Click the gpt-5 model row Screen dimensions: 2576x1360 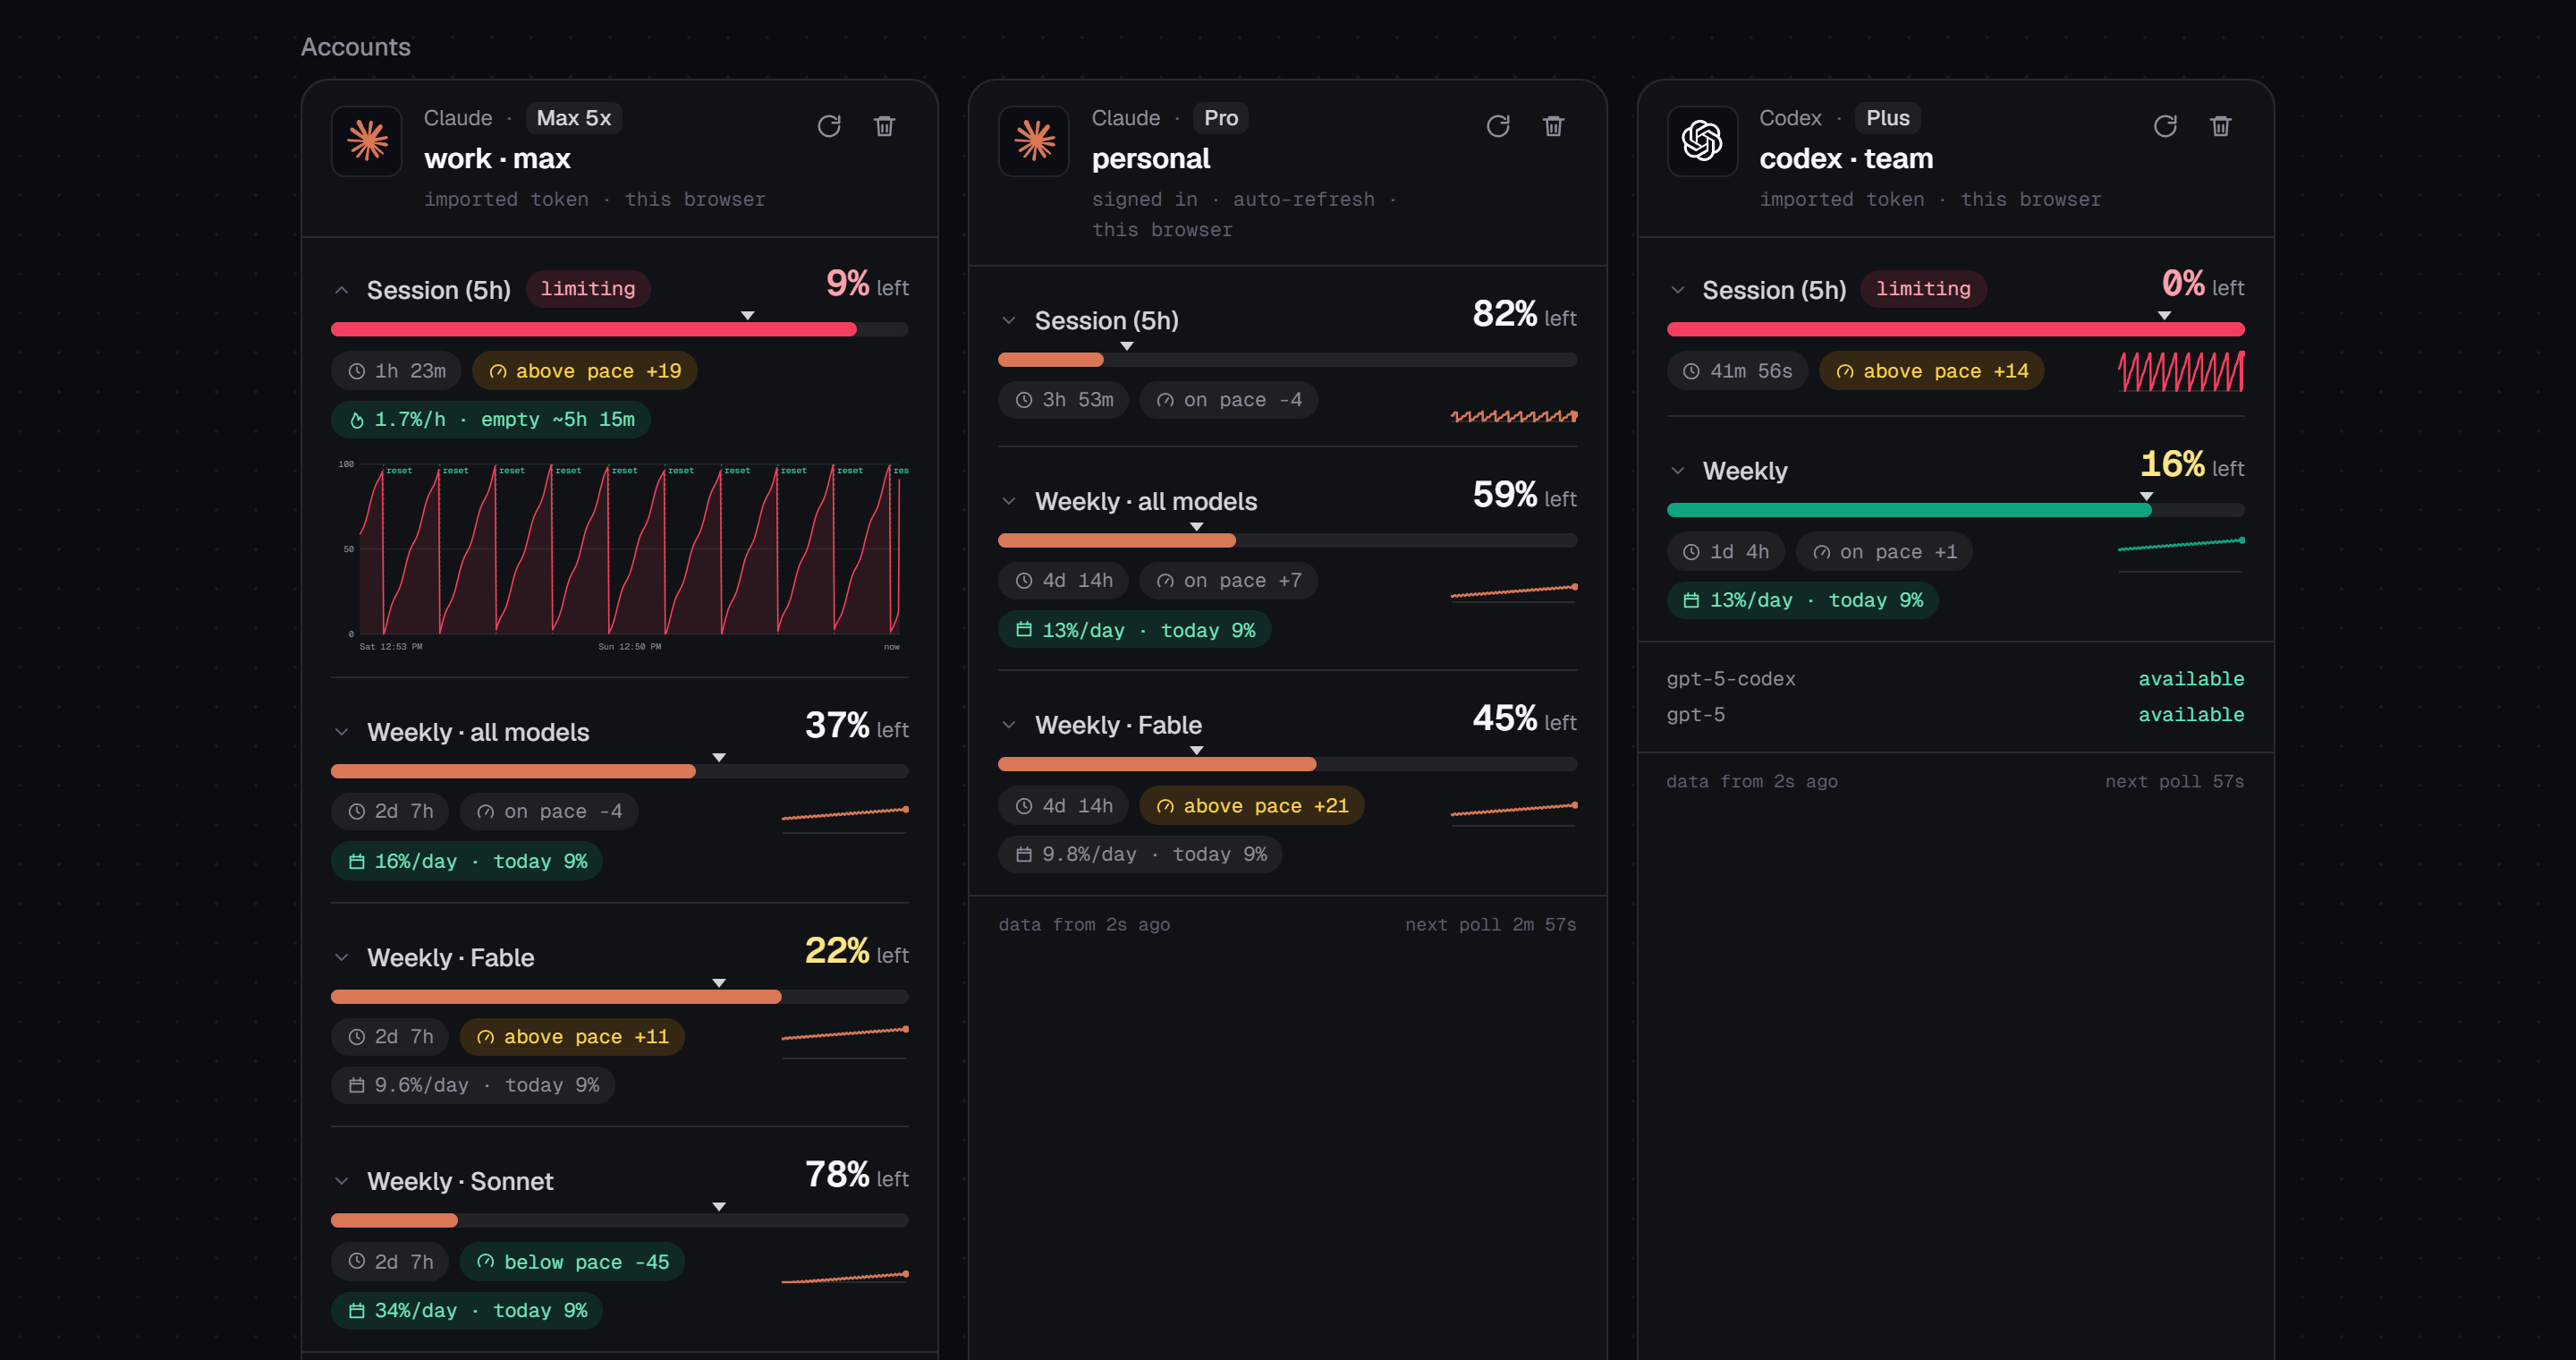1955,715
